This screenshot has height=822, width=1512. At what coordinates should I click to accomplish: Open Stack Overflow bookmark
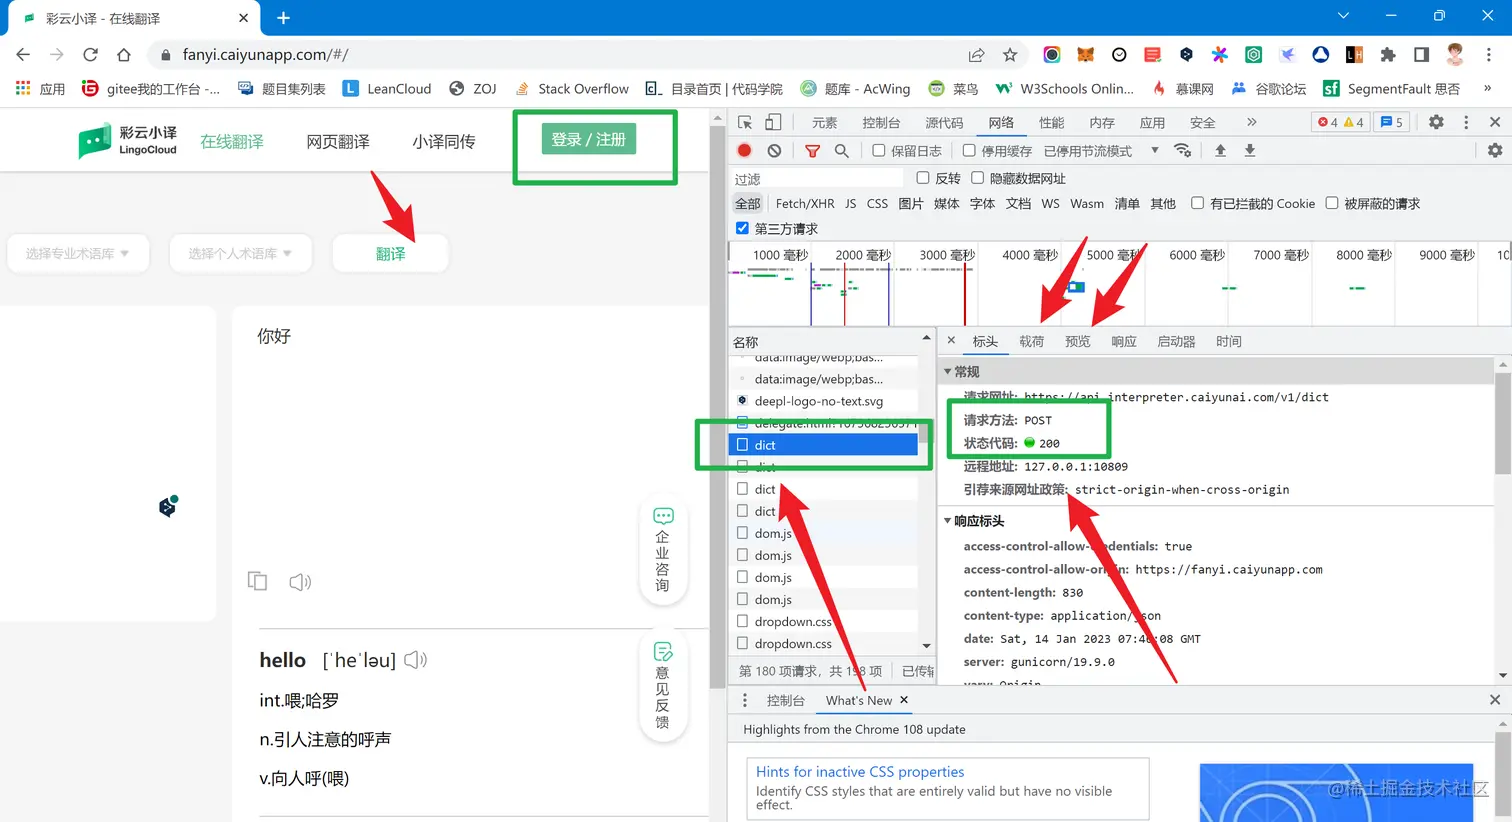point(572,89)
